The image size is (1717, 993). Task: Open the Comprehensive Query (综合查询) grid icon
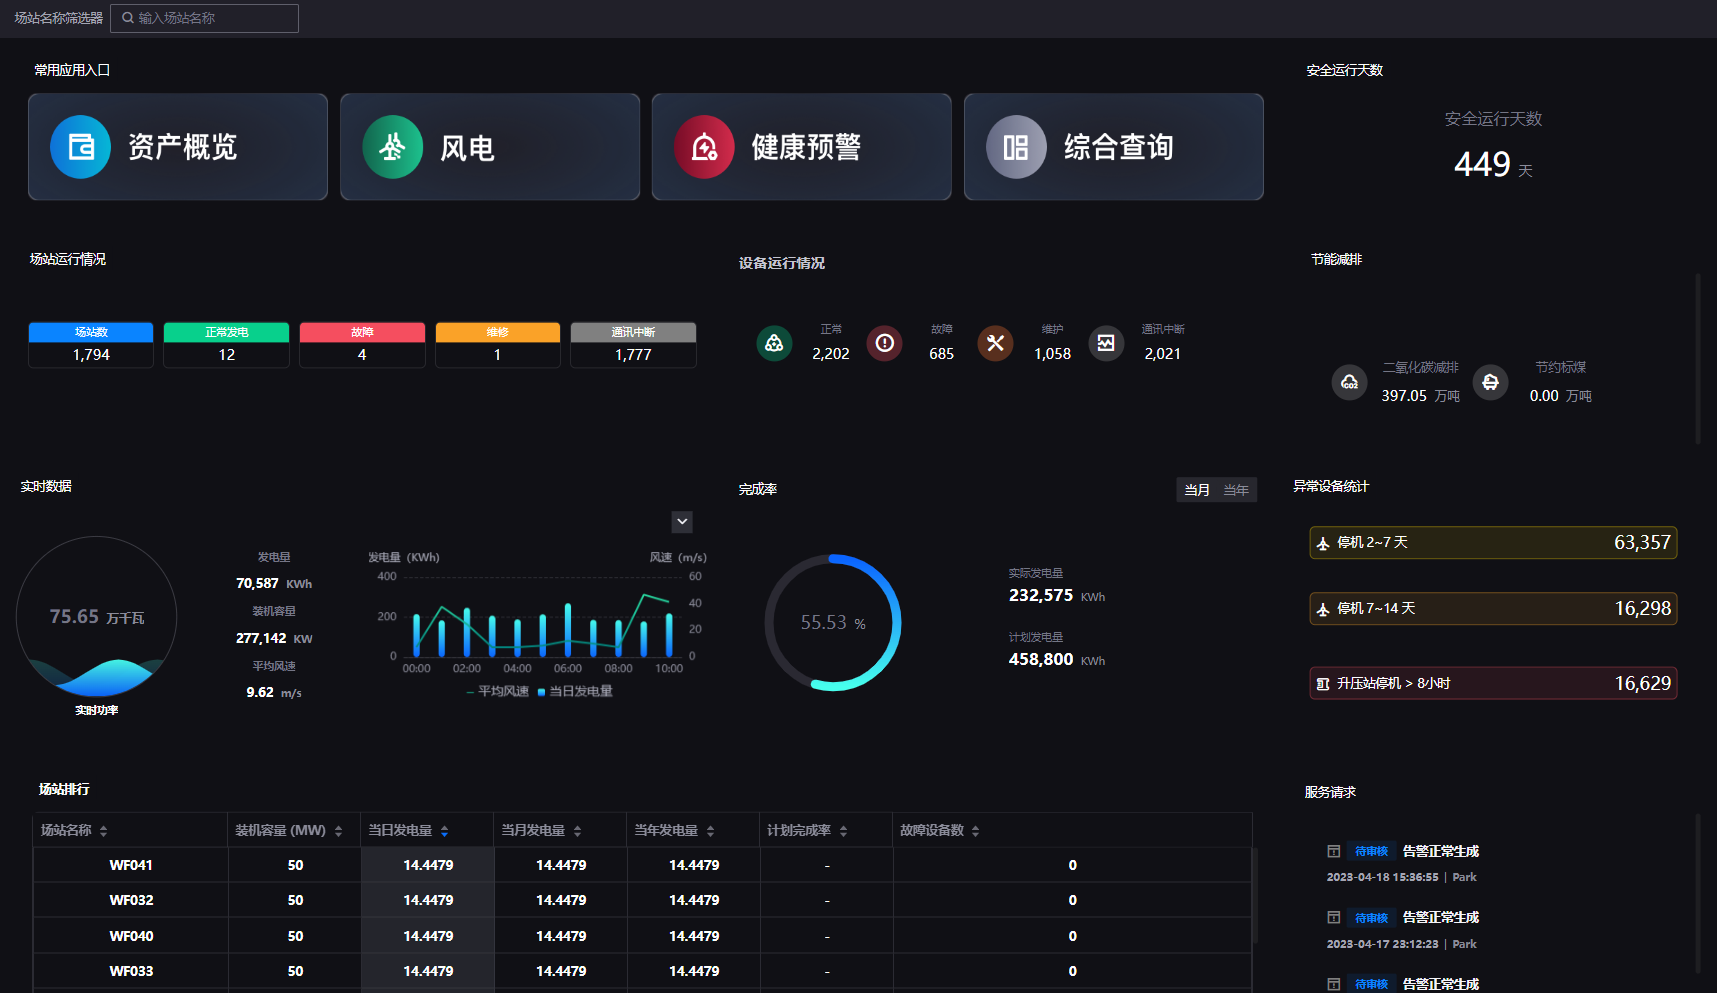pyautogui.click(x=1016, y=147)
